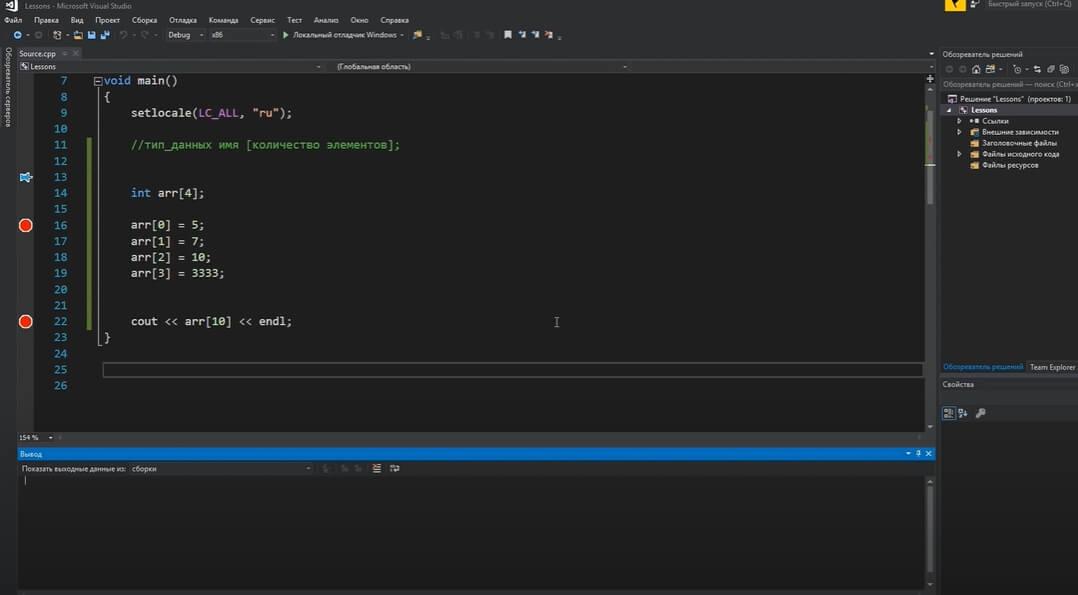Image resolution: width=1078 pixels, height=595 pixels.
Task: Toggle a bookmark with the bookmark icon
Action: [507, 35]
